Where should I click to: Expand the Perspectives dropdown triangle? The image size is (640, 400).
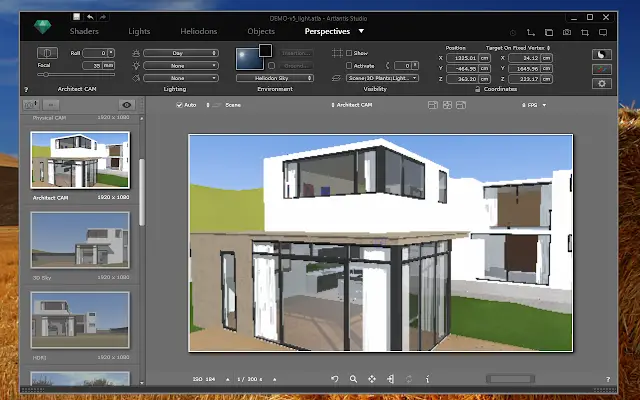(x=361, y=31)
